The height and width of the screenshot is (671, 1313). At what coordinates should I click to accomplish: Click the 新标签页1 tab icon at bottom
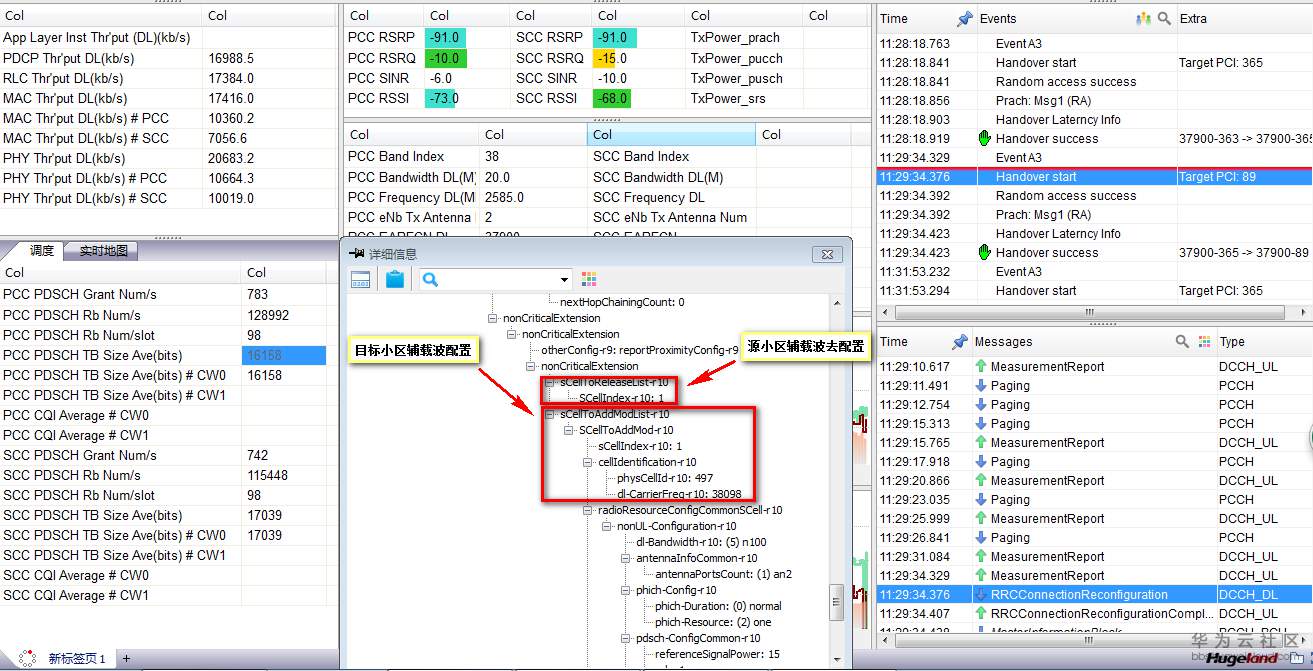(x=28, y=658)
